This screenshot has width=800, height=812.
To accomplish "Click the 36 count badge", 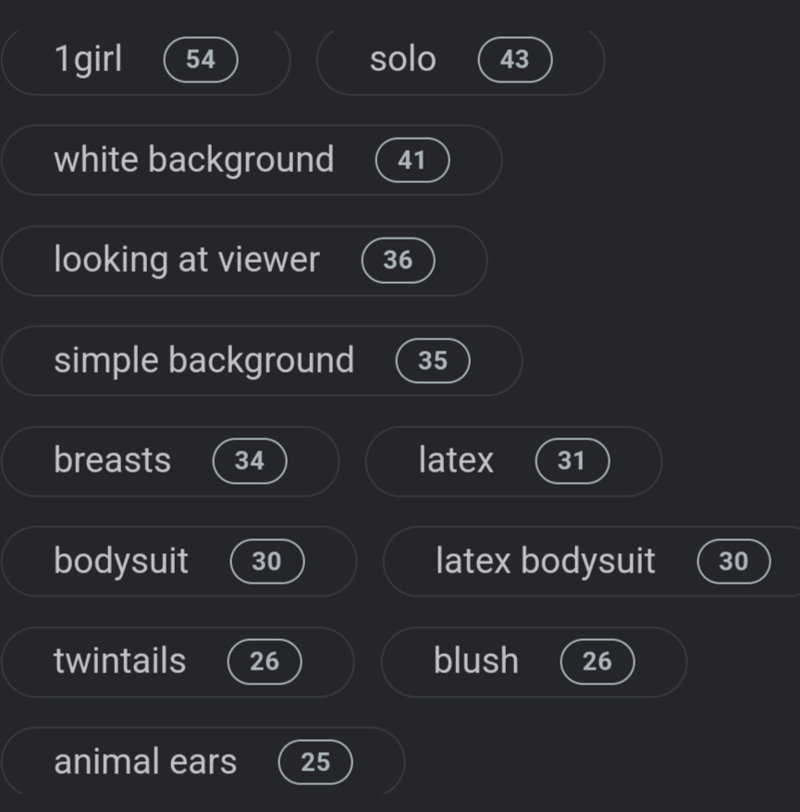I will [398, 260].
